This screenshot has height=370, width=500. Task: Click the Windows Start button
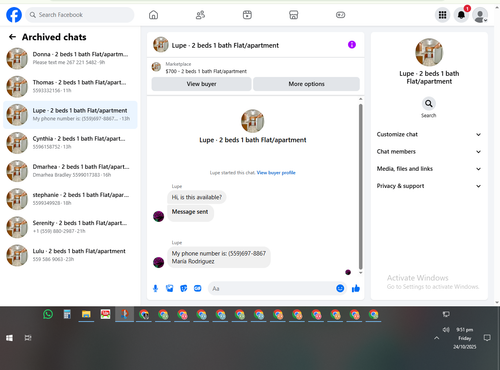pyautogui.click(x=9, y=338)
